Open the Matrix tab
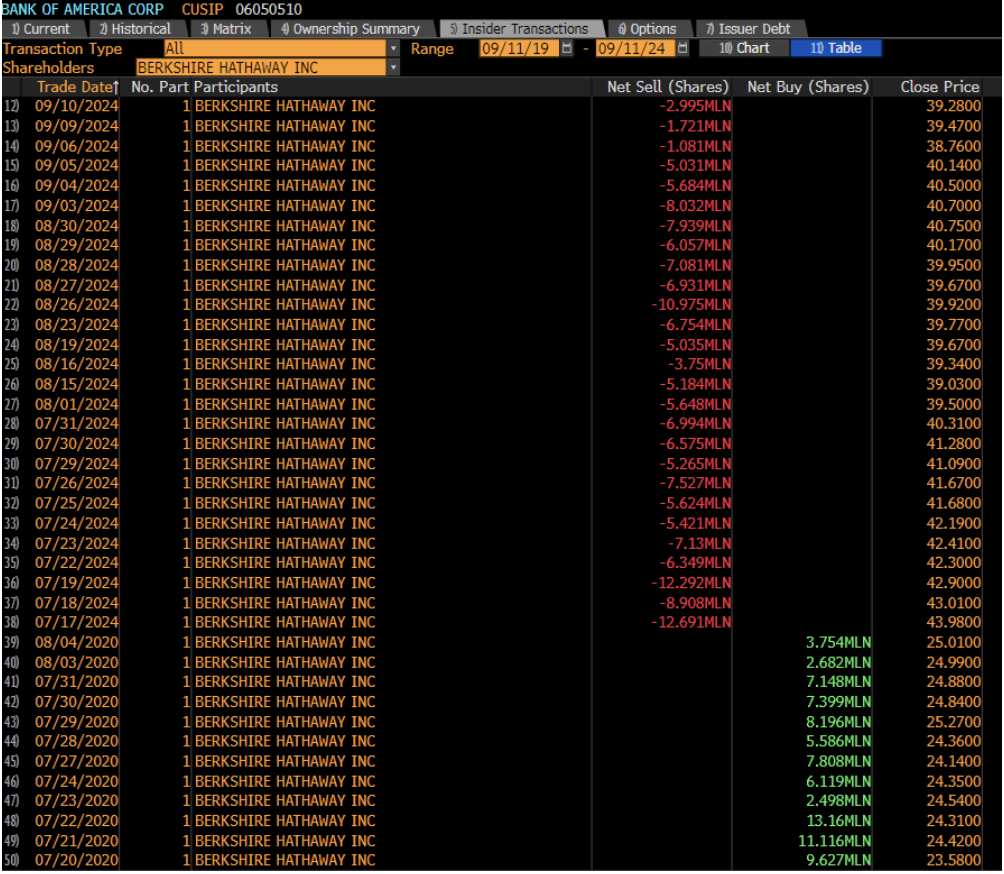Image resolution: width=1004 pixels, height=874 pixels. 227,29
